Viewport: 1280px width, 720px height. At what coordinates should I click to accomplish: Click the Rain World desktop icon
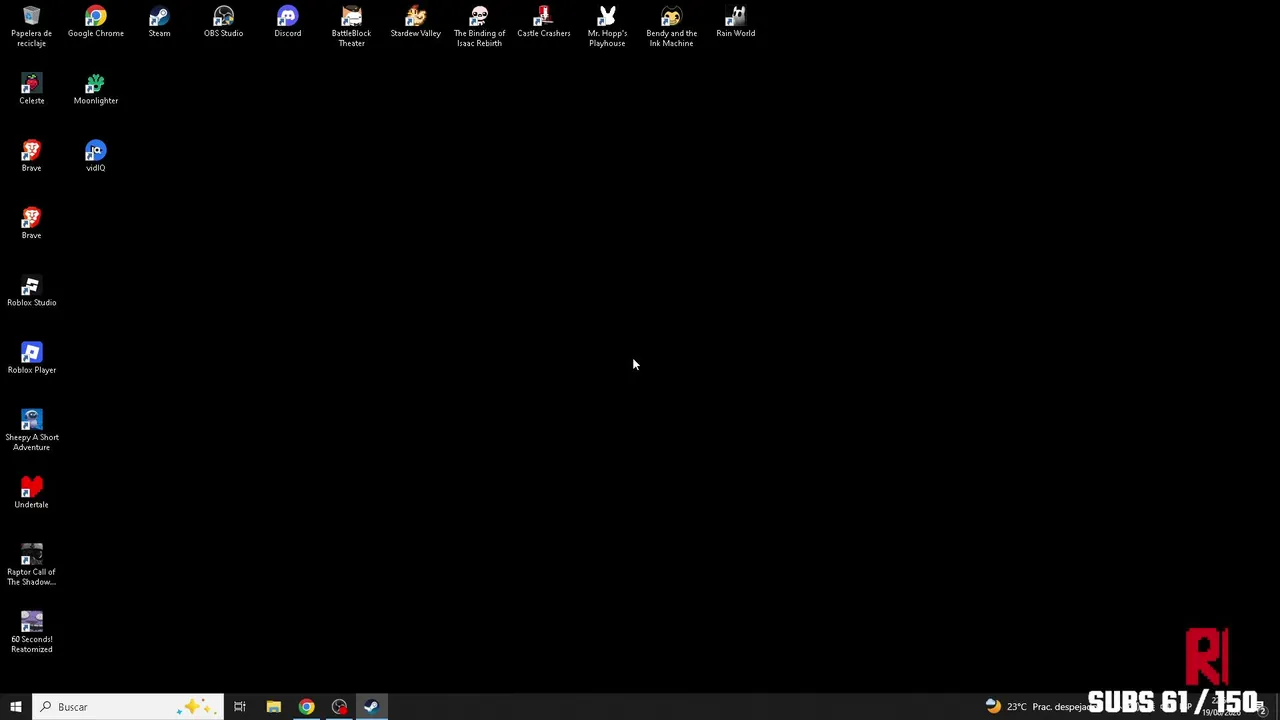[735, 22]
